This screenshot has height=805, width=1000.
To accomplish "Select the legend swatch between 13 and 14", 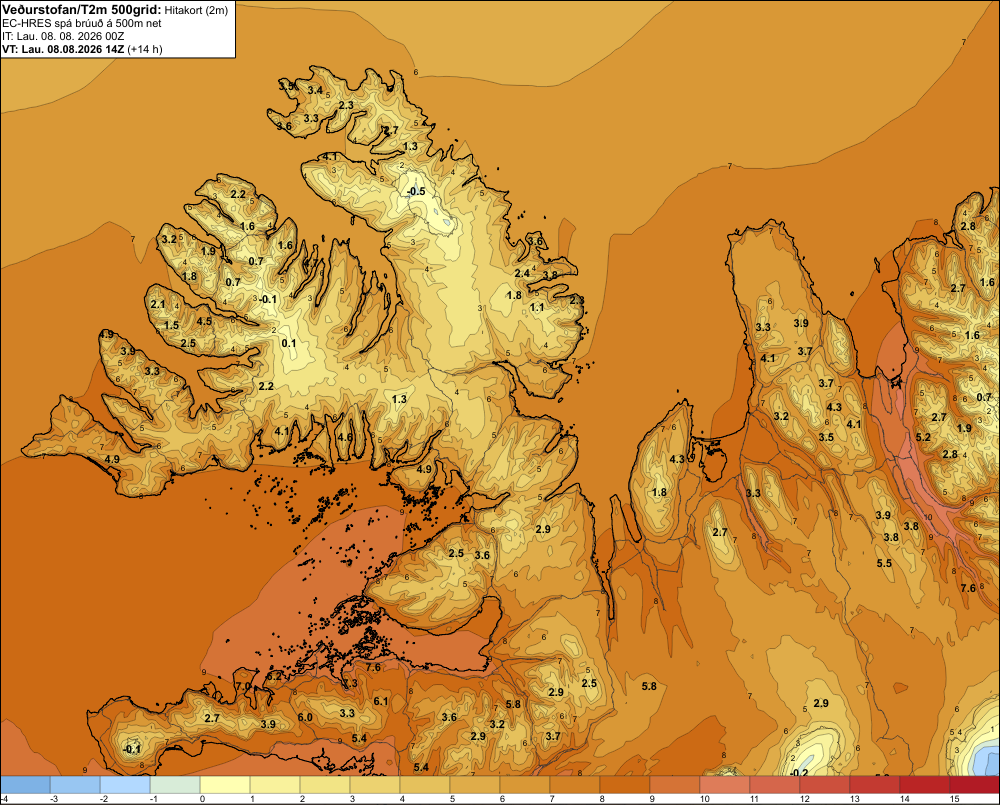I will (875, 784).
